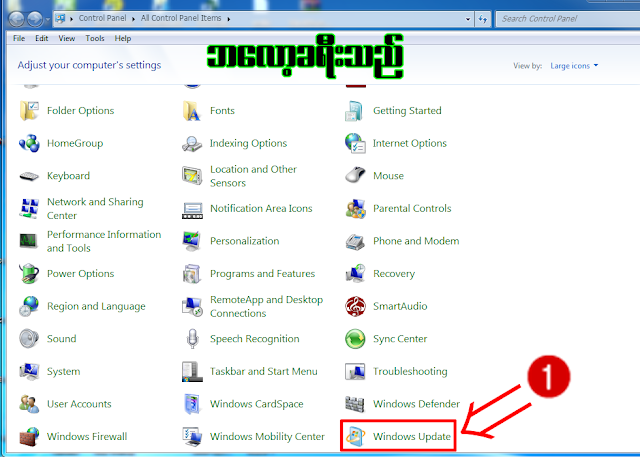
Task: Click the Mouse icon
Action: pos(355,175)
